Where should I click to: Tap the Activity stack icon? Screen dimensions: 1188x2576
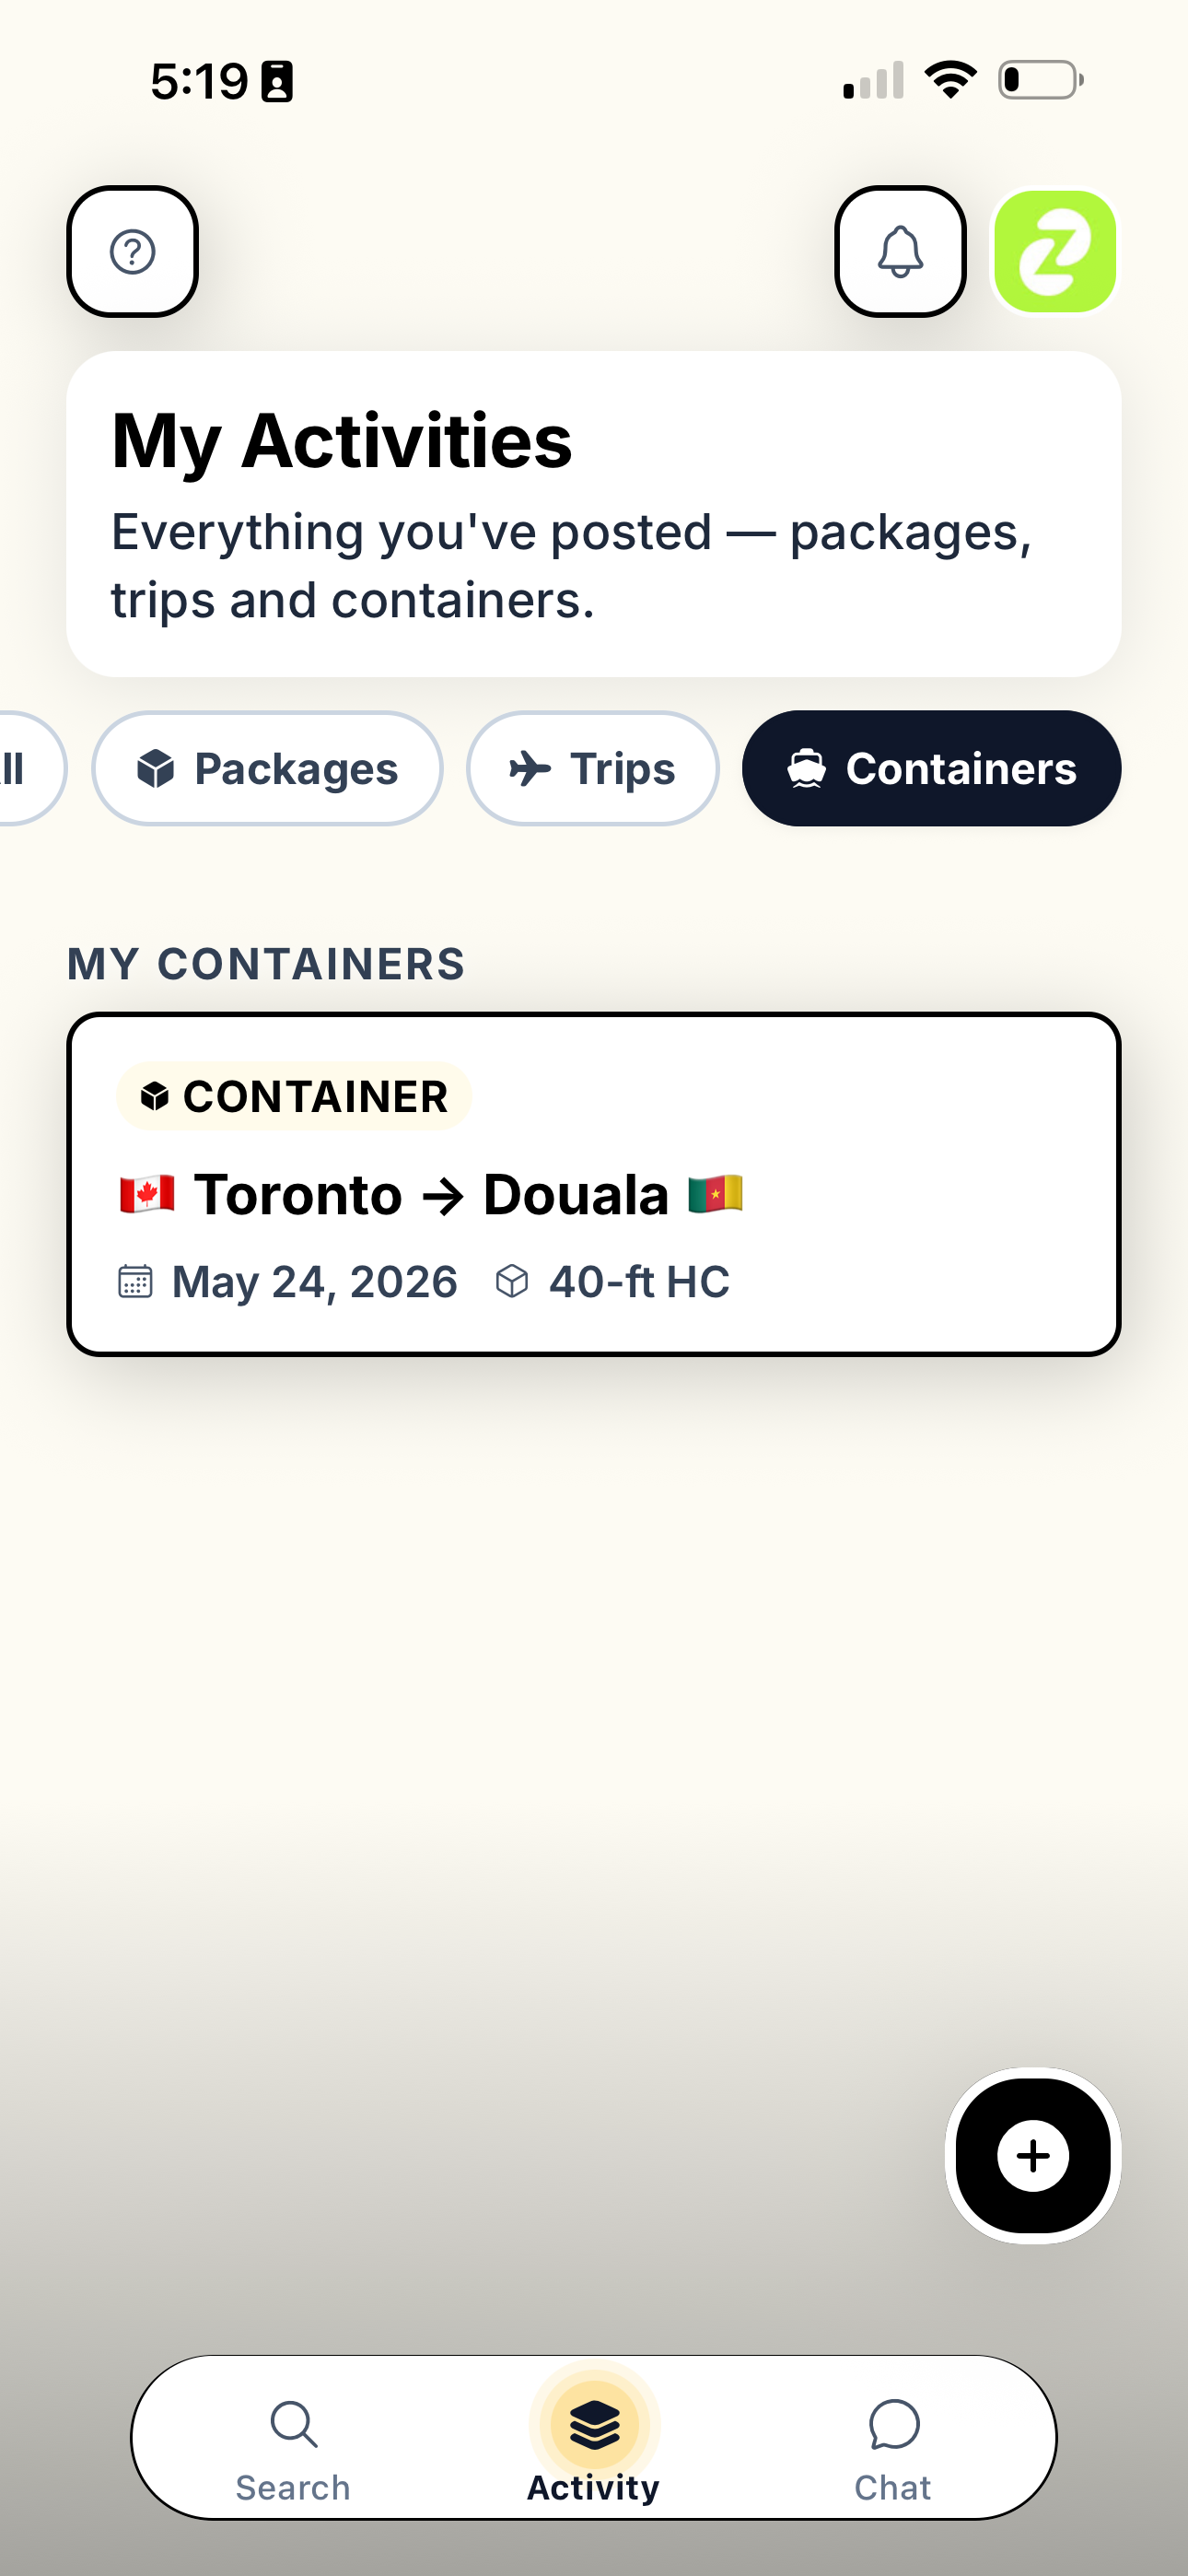[594, 2425]
